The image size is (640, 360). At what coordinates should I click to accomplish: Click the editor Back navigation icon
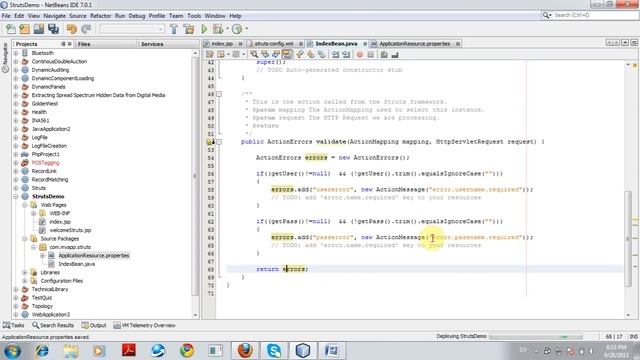pos(221,54)
